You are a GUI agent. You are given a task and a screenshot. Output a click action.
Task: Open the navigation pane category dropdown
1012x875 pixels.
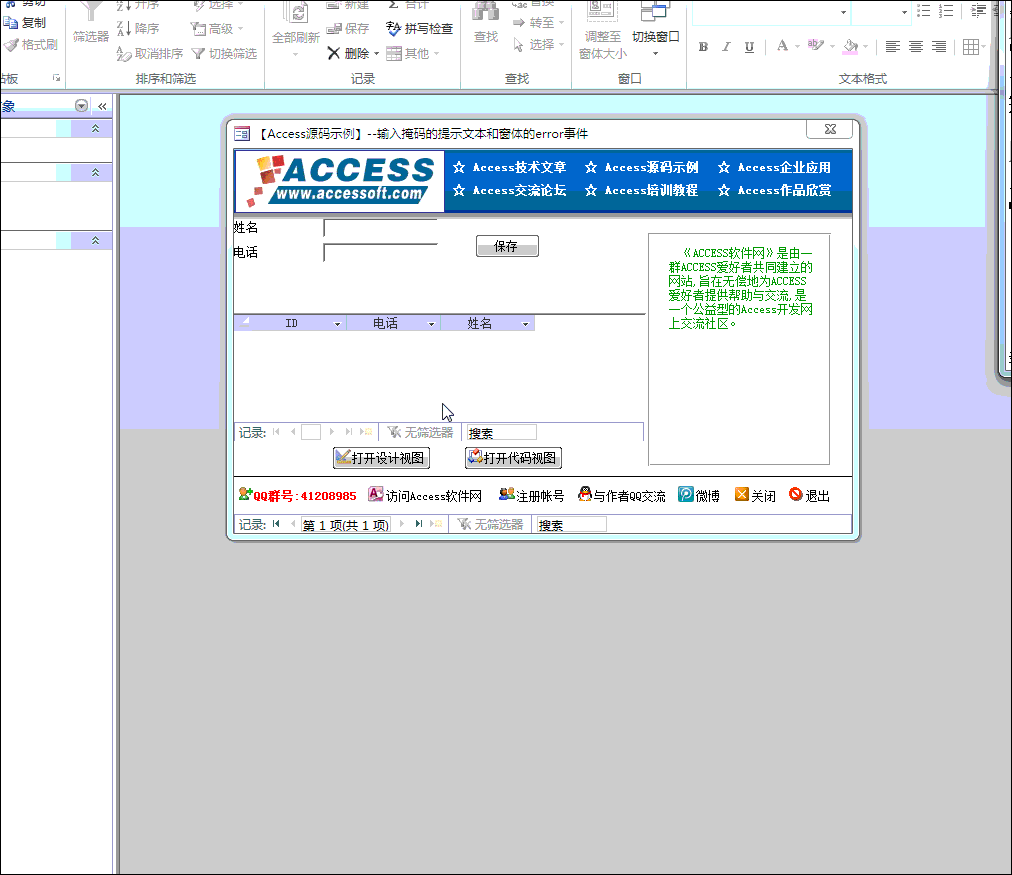click(81, 106)
